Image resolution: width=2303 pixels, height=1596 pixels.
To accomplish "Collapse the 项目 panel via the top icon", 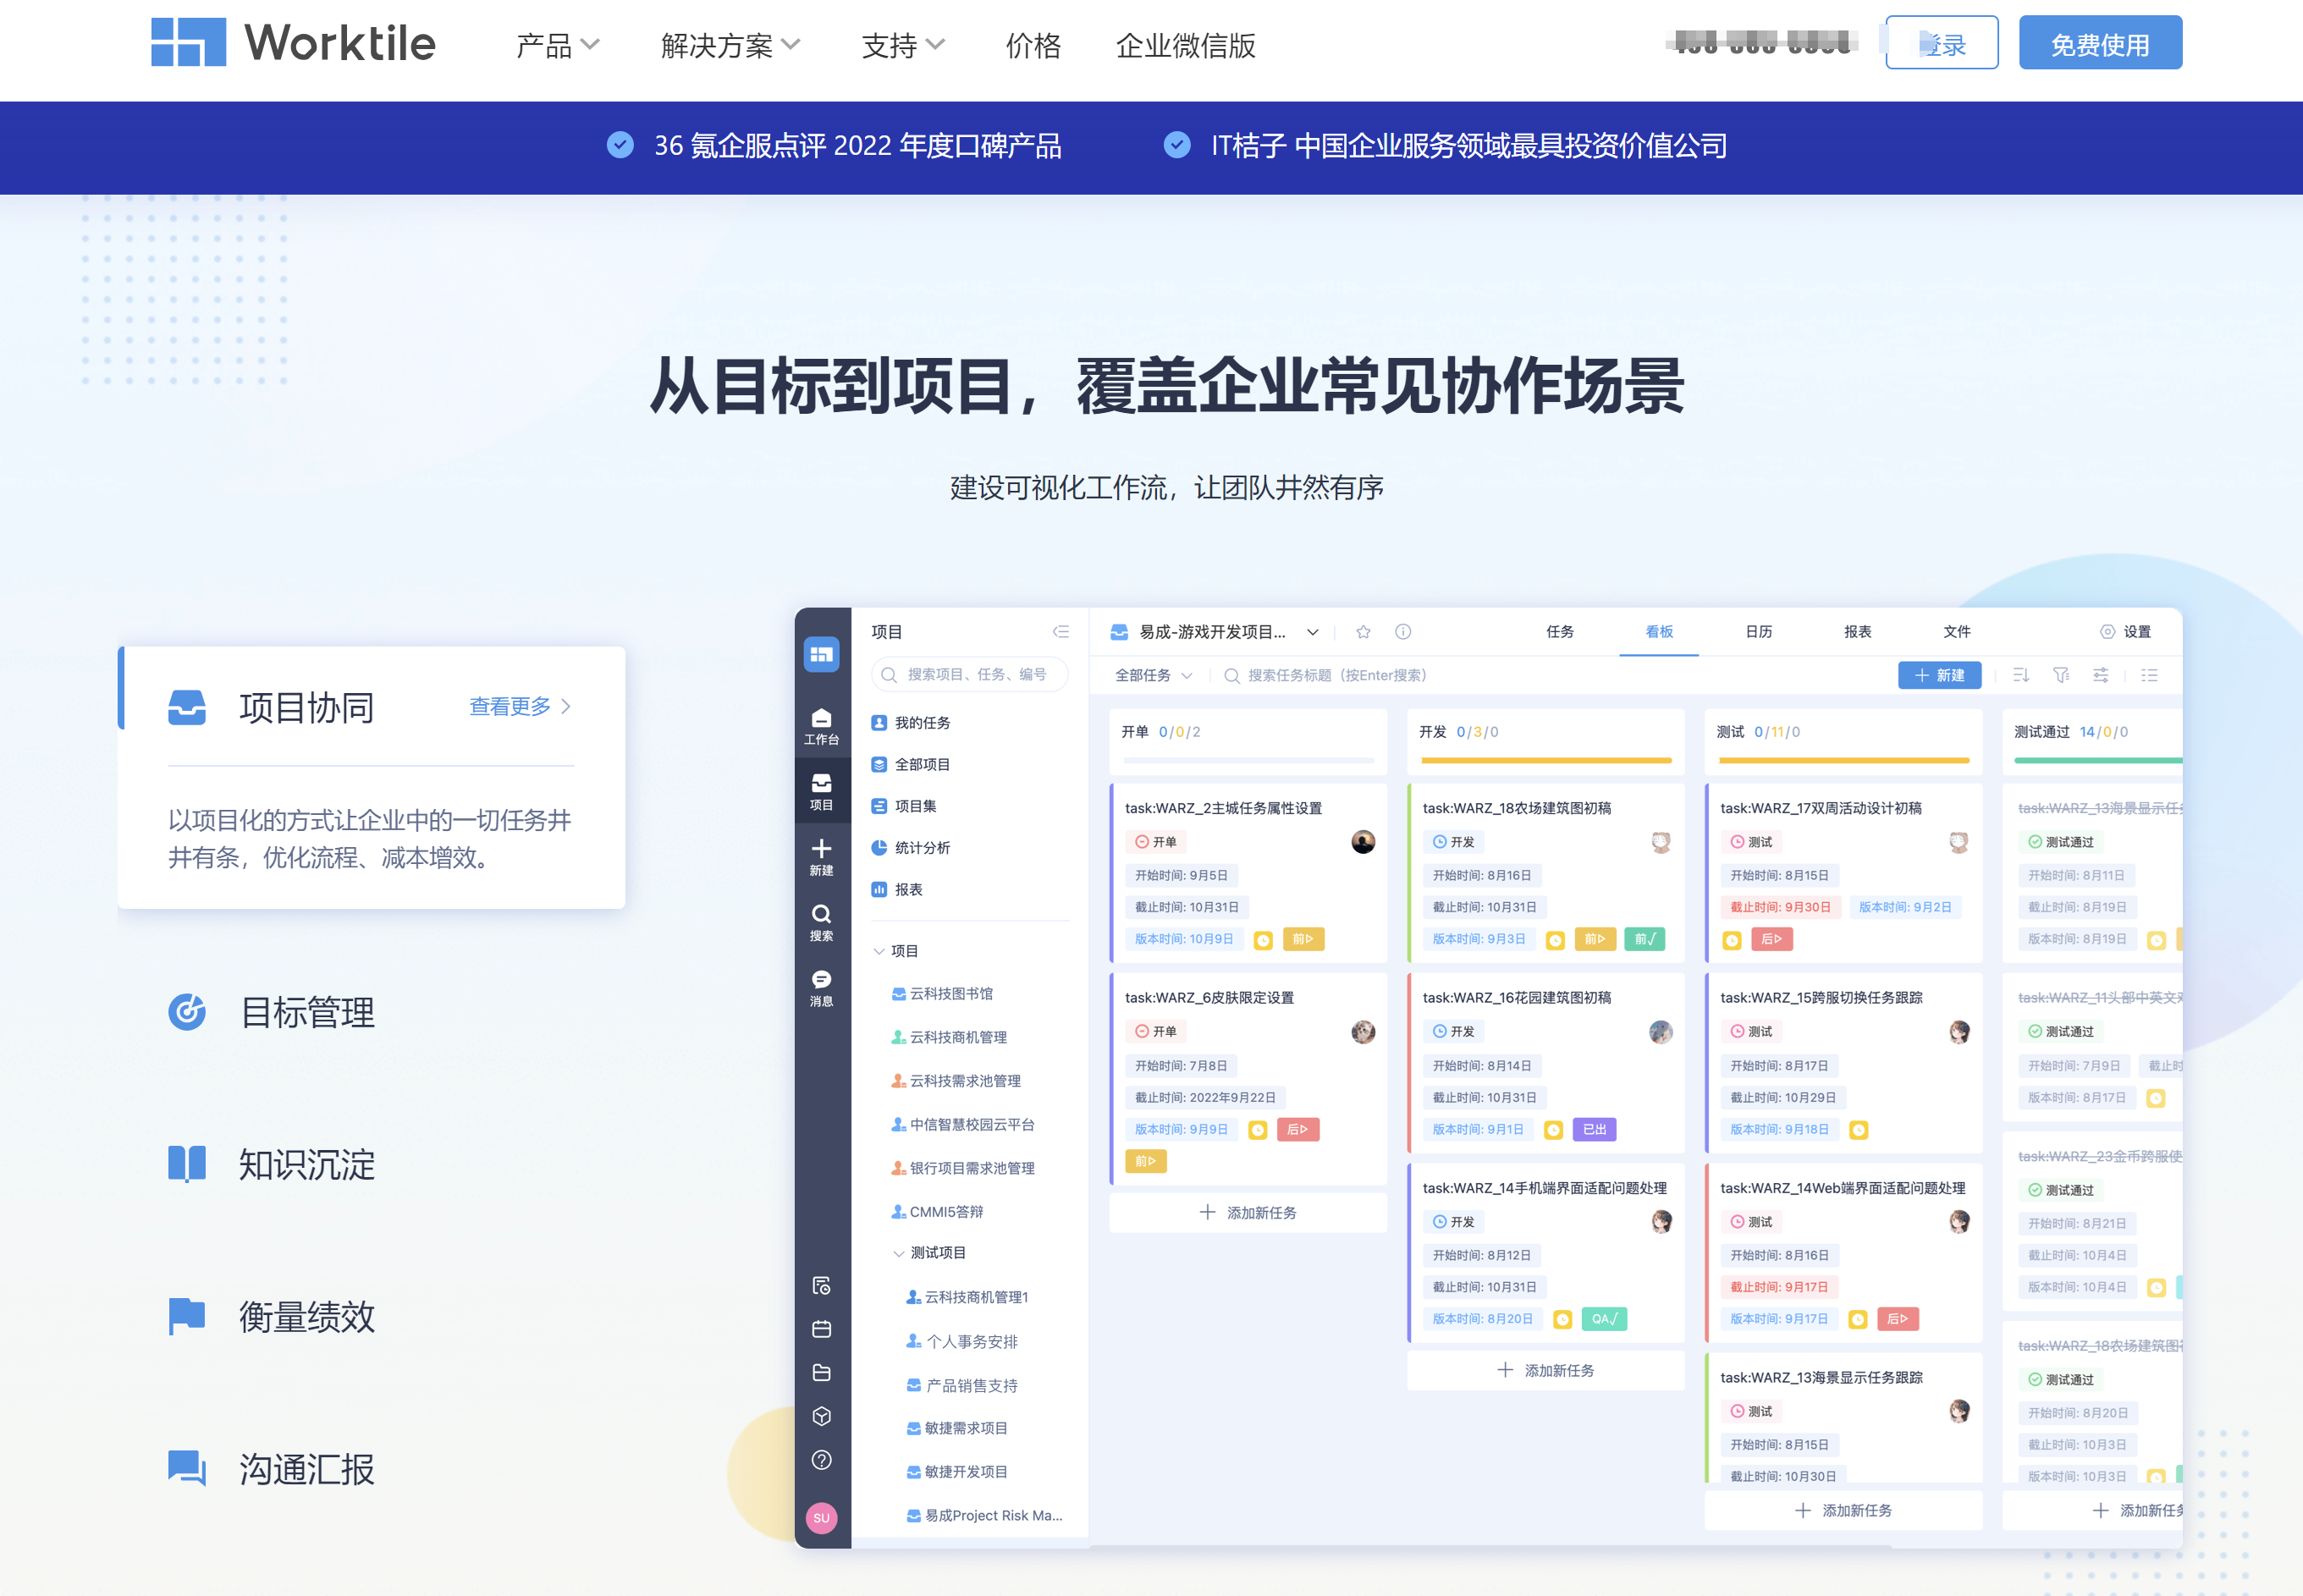I will point(1060,631).
